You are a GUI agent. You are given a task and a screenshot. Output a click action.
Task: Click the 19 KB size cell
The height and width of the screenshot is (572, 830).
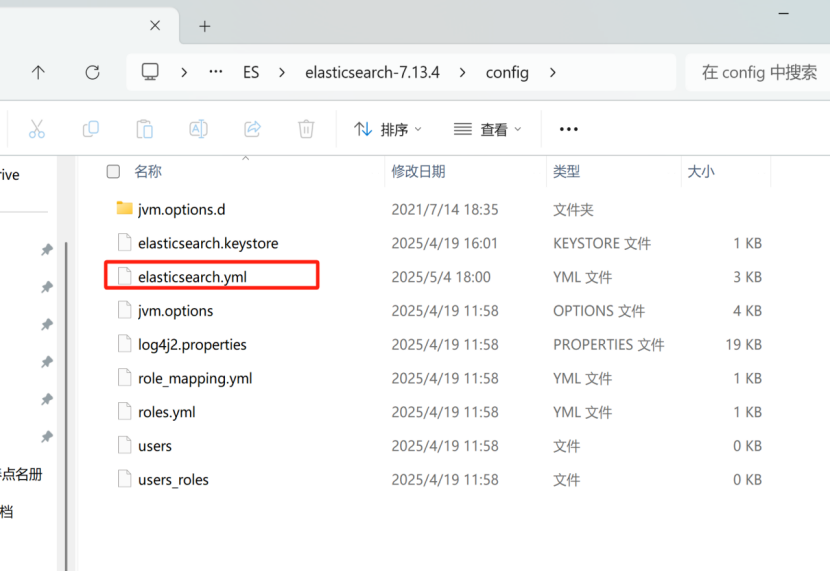coord(743,345)
